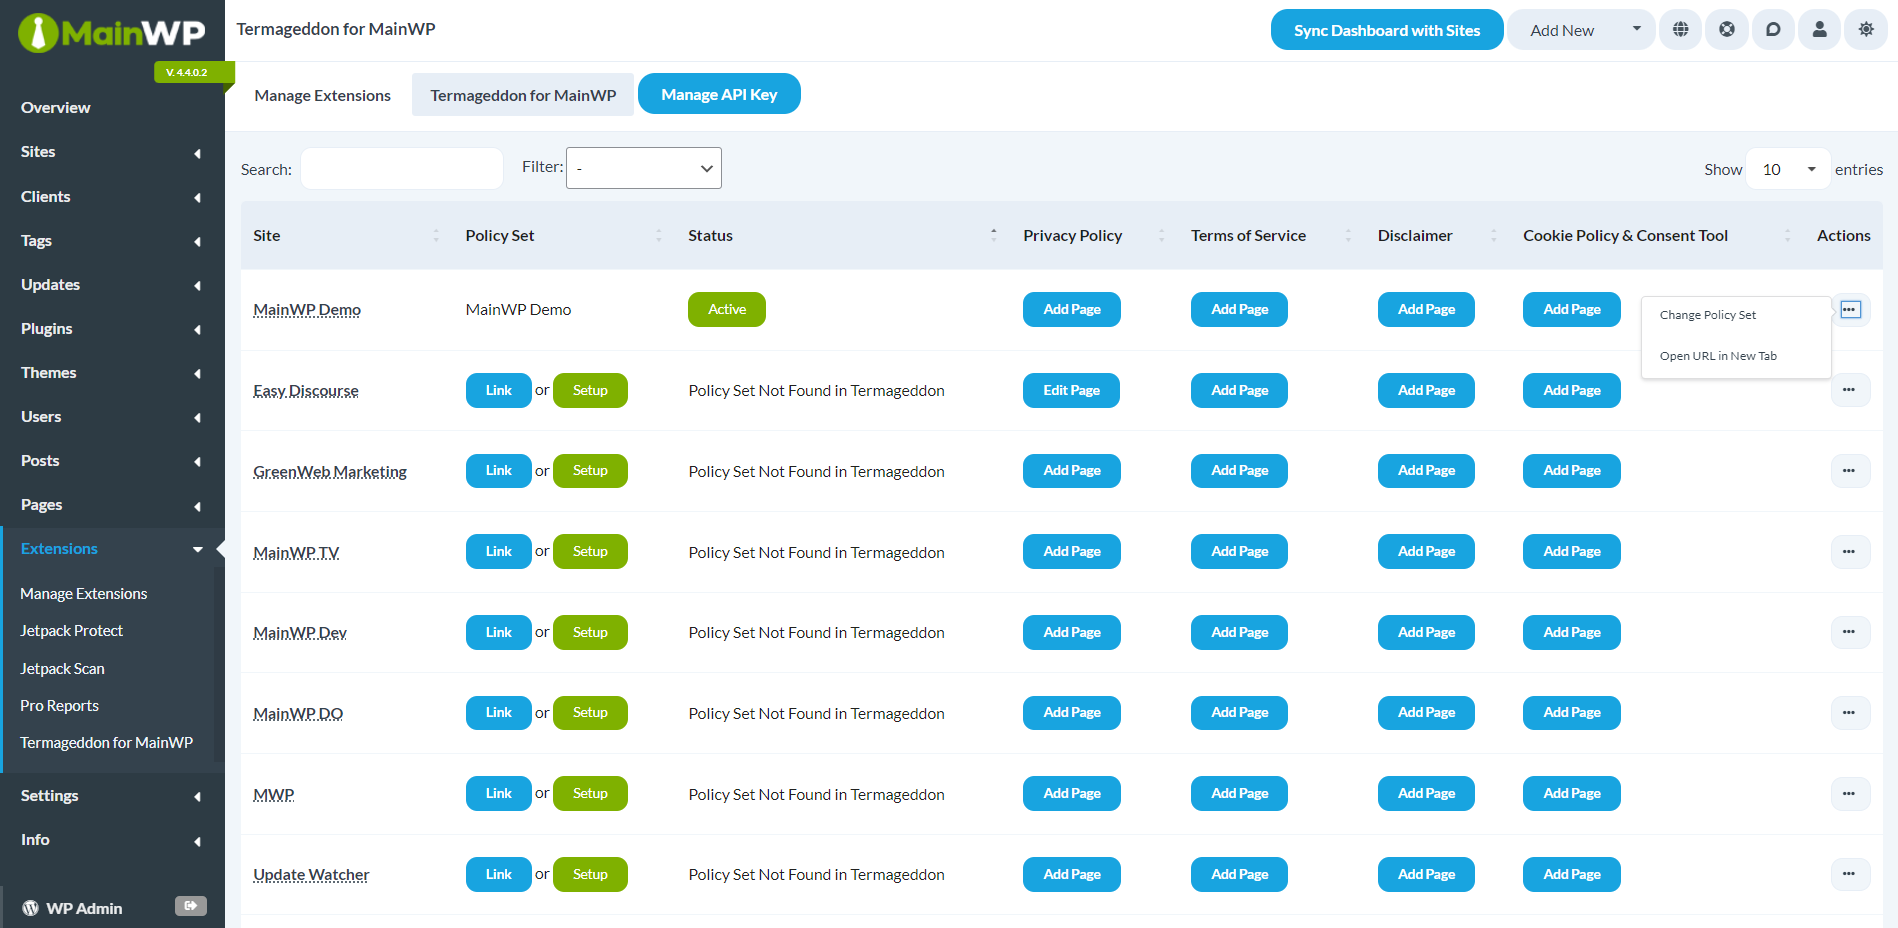The height and width of the screenshot is (928, 1898).
Task: Open the Show entries count dropdown
Action: tap(1788, 169)
